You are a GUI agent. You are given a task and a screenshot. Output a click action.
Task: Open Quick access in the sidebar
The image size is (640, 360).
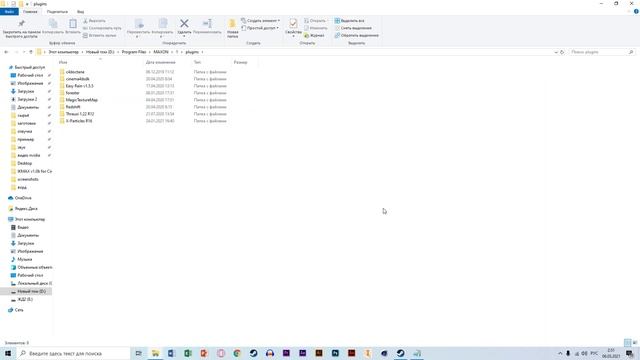(30, 67)
